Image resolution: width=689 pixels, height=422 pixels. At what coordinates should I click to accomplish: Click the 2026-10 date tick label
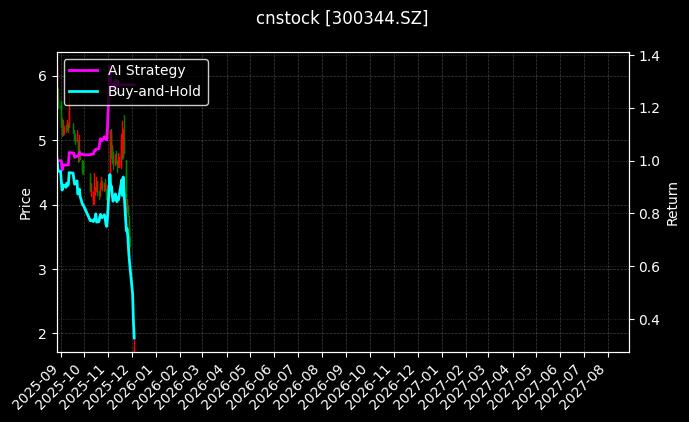coord(353,380)
